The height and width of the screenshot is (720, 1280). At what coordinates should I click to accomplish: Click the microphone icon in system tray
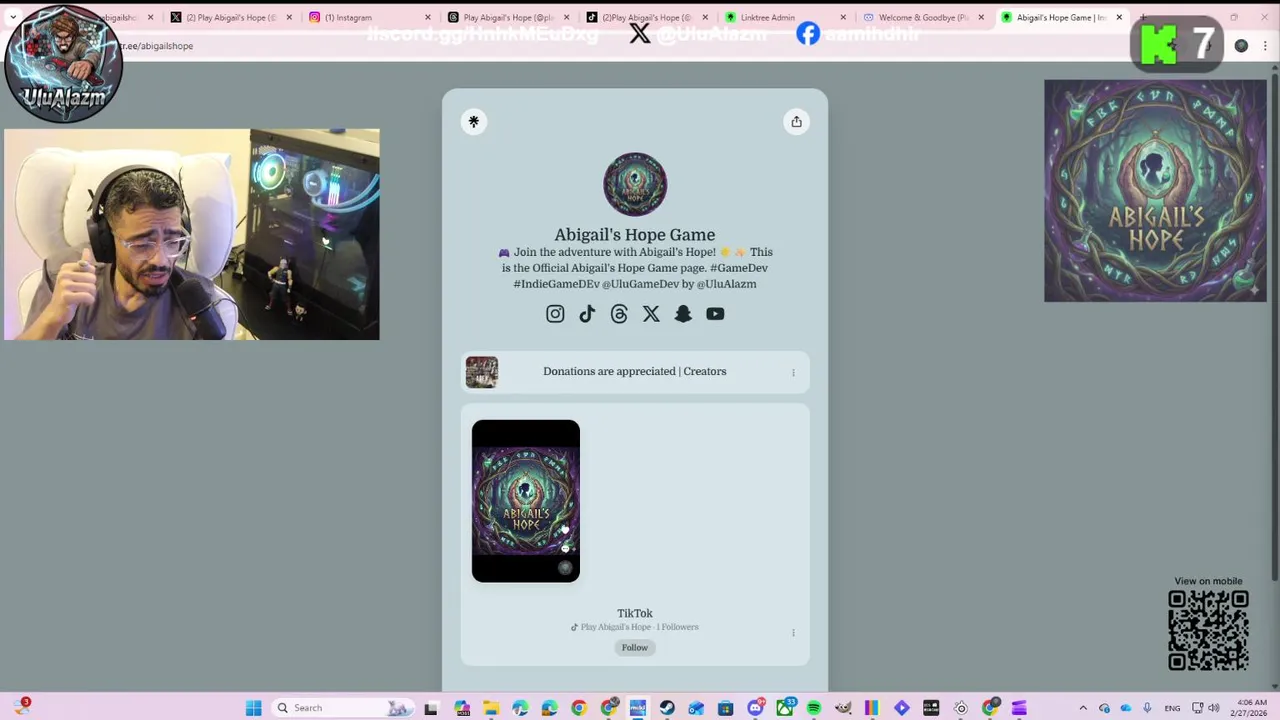tap(1147, 708)
